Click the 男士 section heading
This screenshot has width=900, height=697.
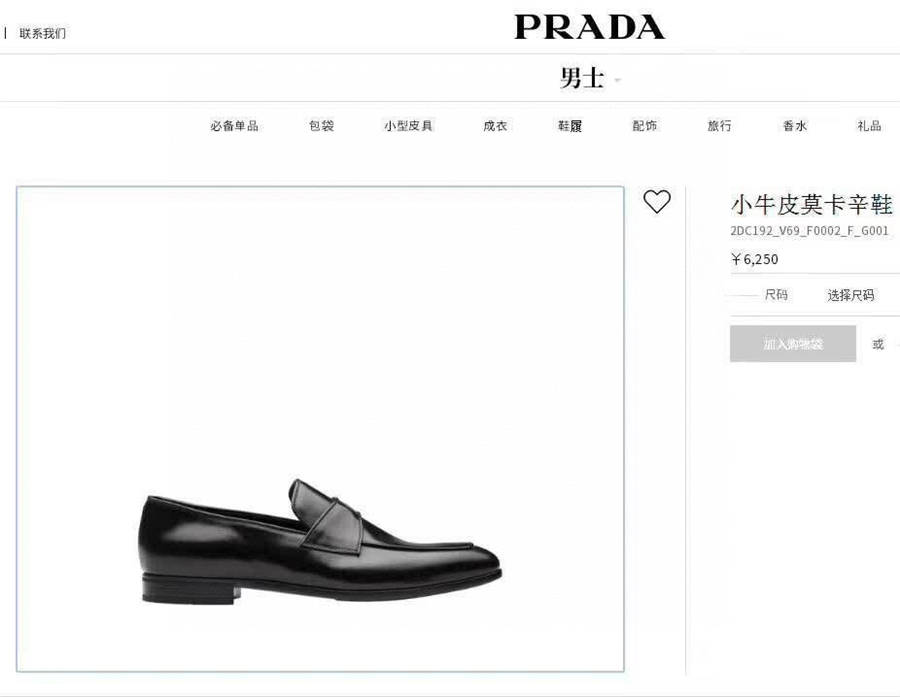pyautogui.click(x=582, y=78)
